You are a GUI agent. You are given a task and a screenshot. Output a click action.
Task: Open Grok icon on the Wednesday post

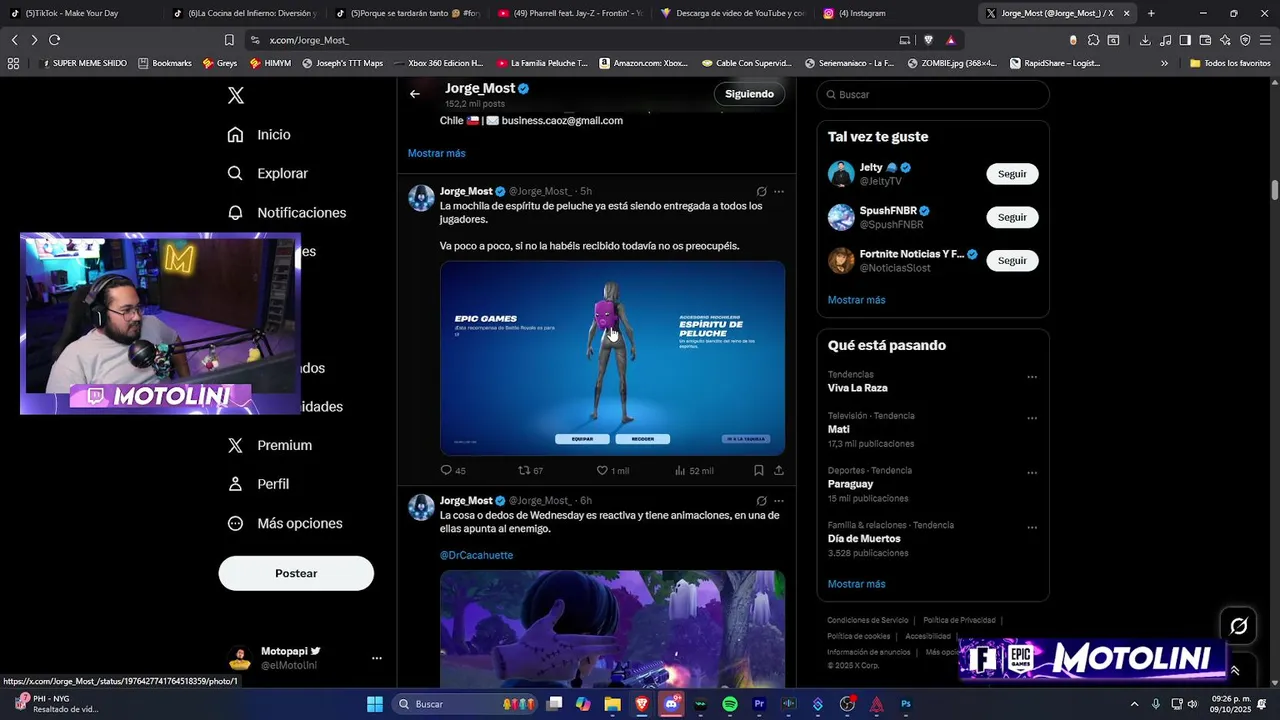pos(761,501)
